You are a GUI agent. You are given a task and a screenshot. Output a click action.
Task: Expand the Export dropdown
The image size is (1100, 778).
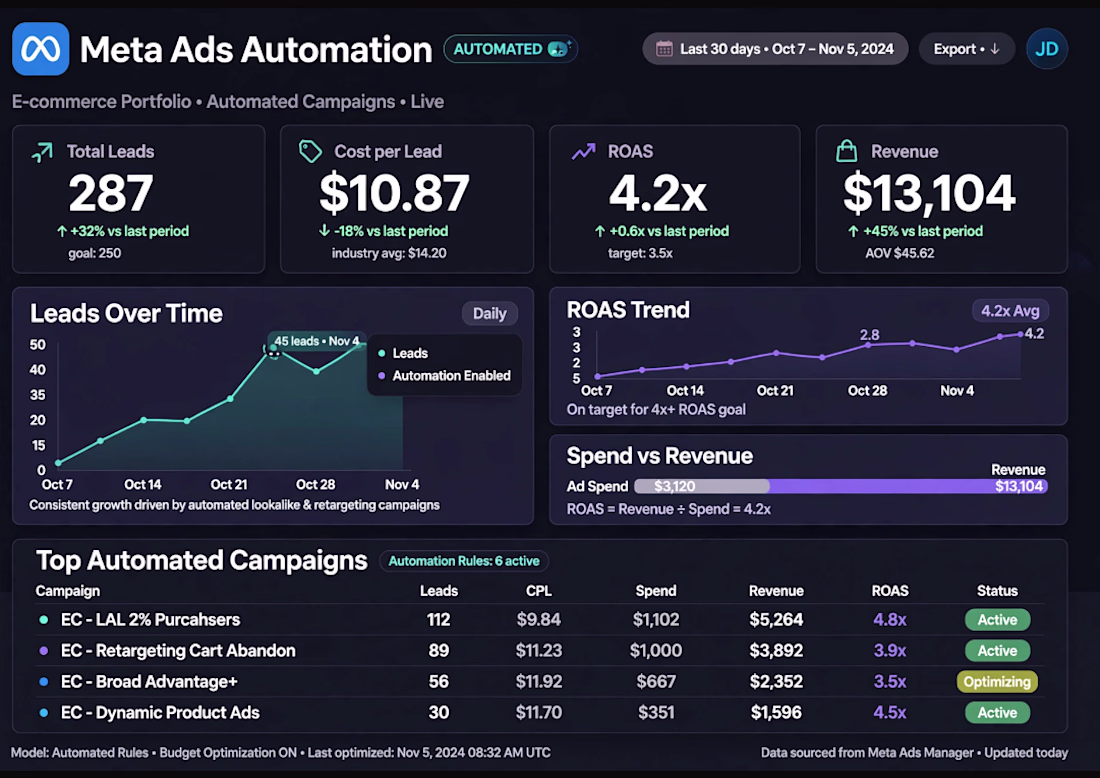pos(967,49)
